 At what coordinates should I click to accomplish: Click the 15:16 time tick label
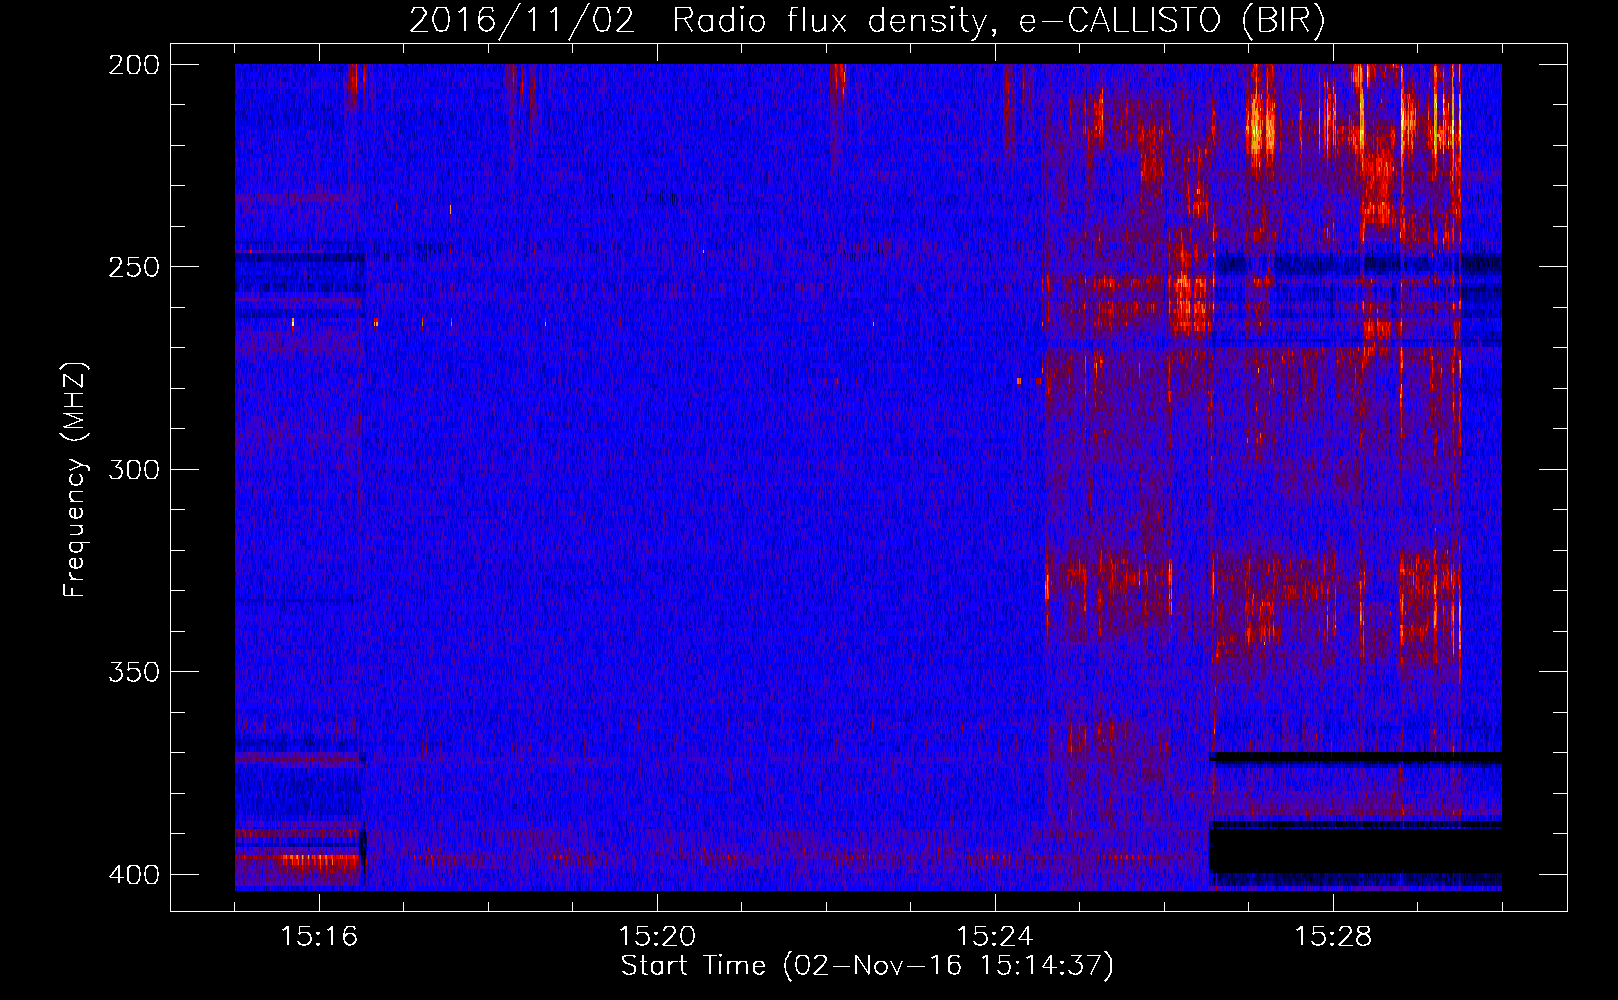[319, 937]
